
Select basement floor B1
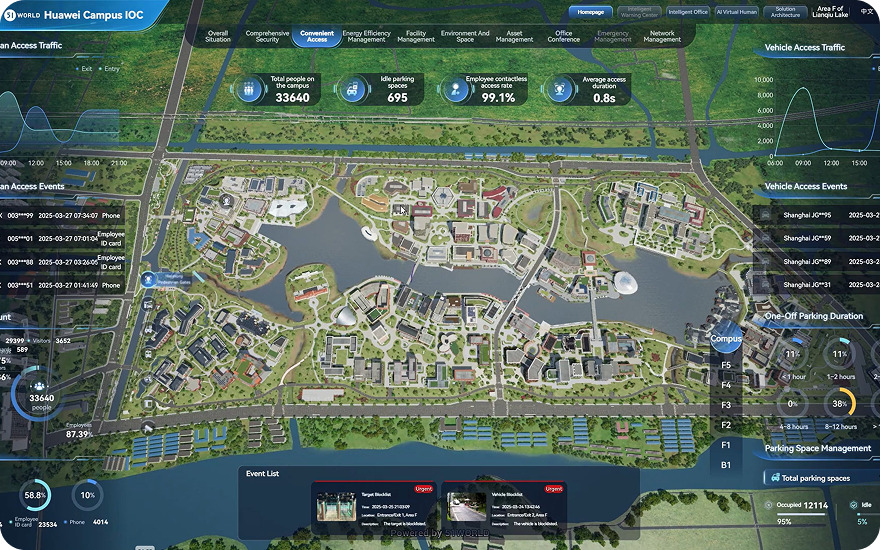pos(726,465)
